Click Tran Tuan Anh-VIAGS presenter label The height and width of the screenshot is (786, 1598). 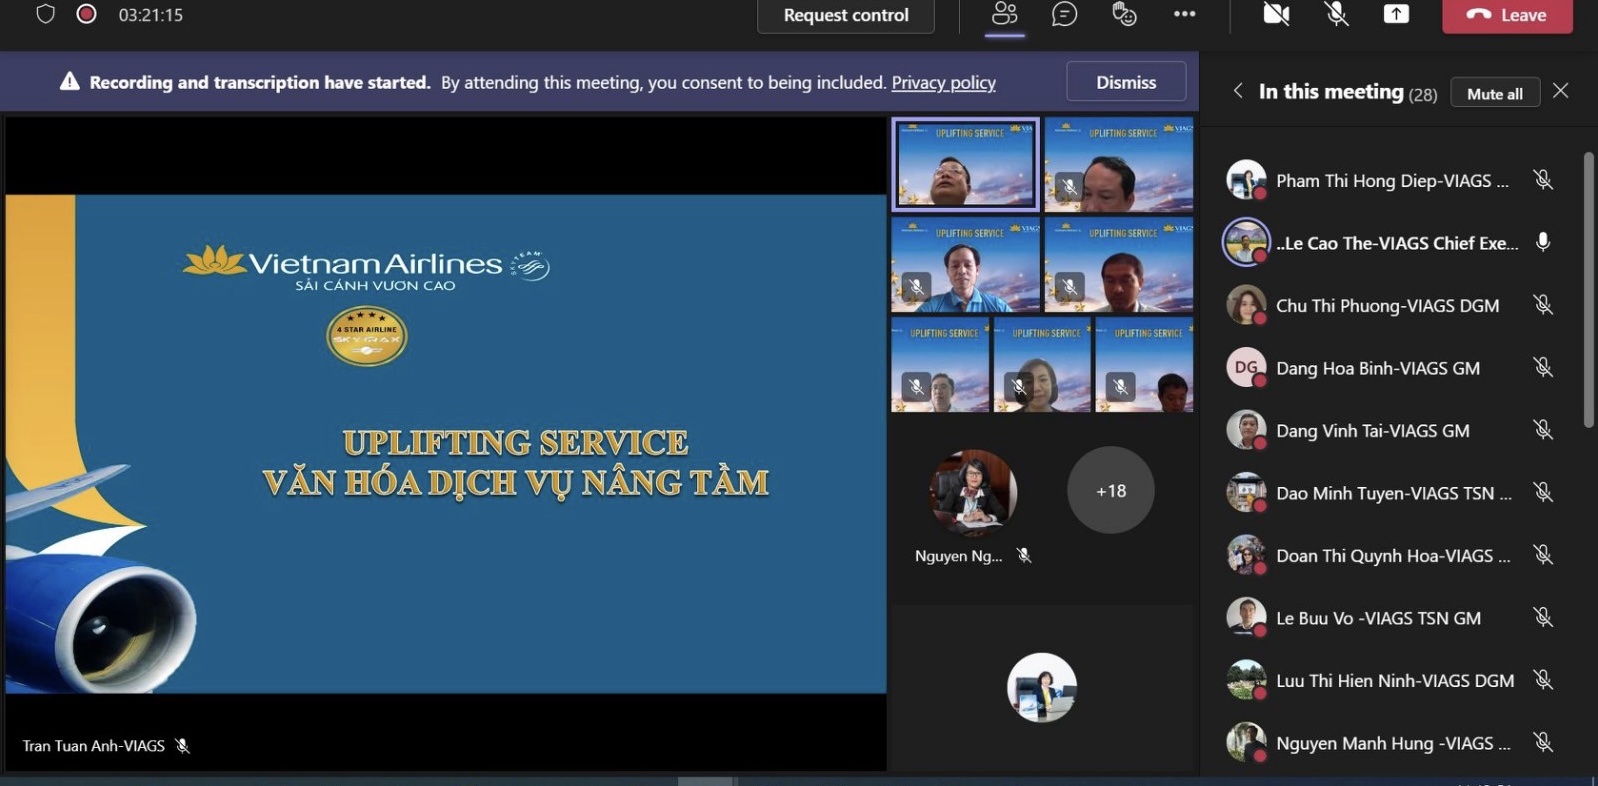(x=94, y=746)
